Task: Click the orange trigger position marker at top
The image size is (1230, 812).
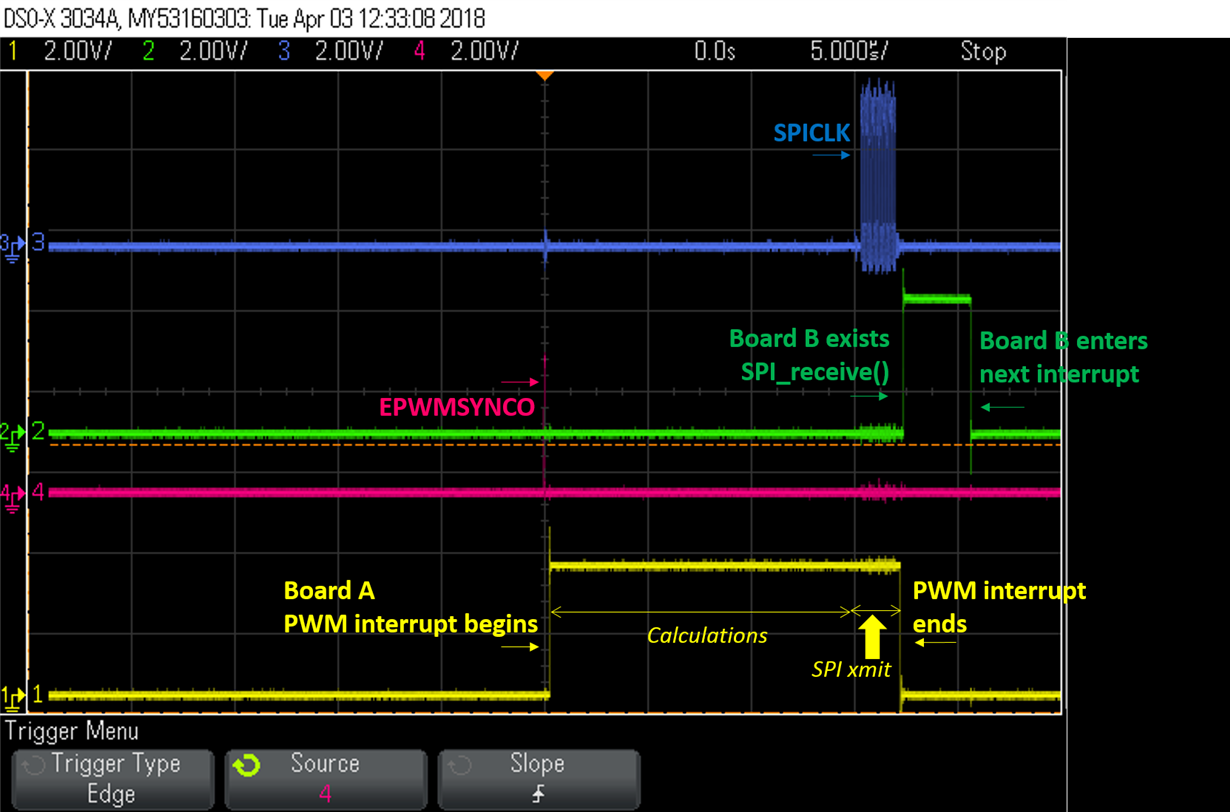Action: point(545,75)
